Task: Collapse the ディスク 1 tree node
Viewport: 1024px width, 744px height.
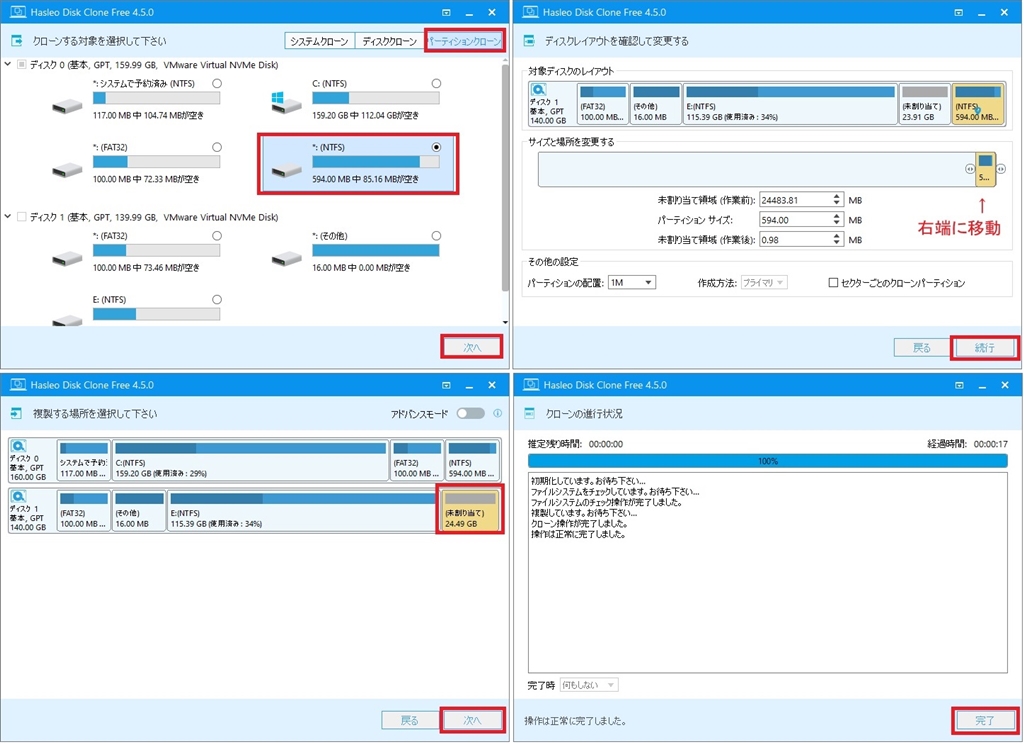Action: [7, 217]
